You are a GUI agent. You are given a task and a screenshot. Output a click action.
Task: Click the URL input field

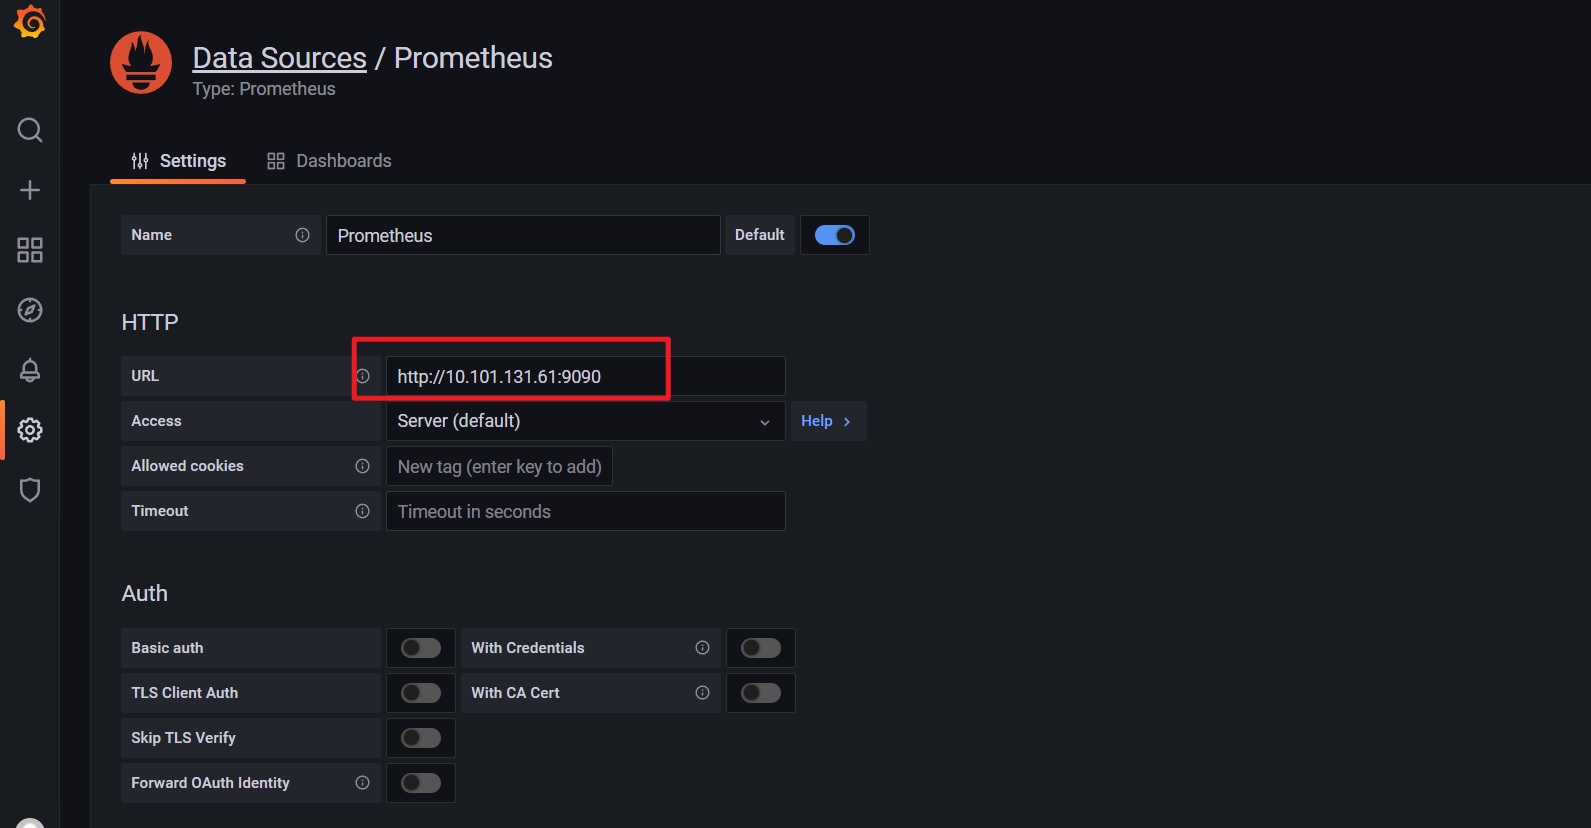(585, 376)
